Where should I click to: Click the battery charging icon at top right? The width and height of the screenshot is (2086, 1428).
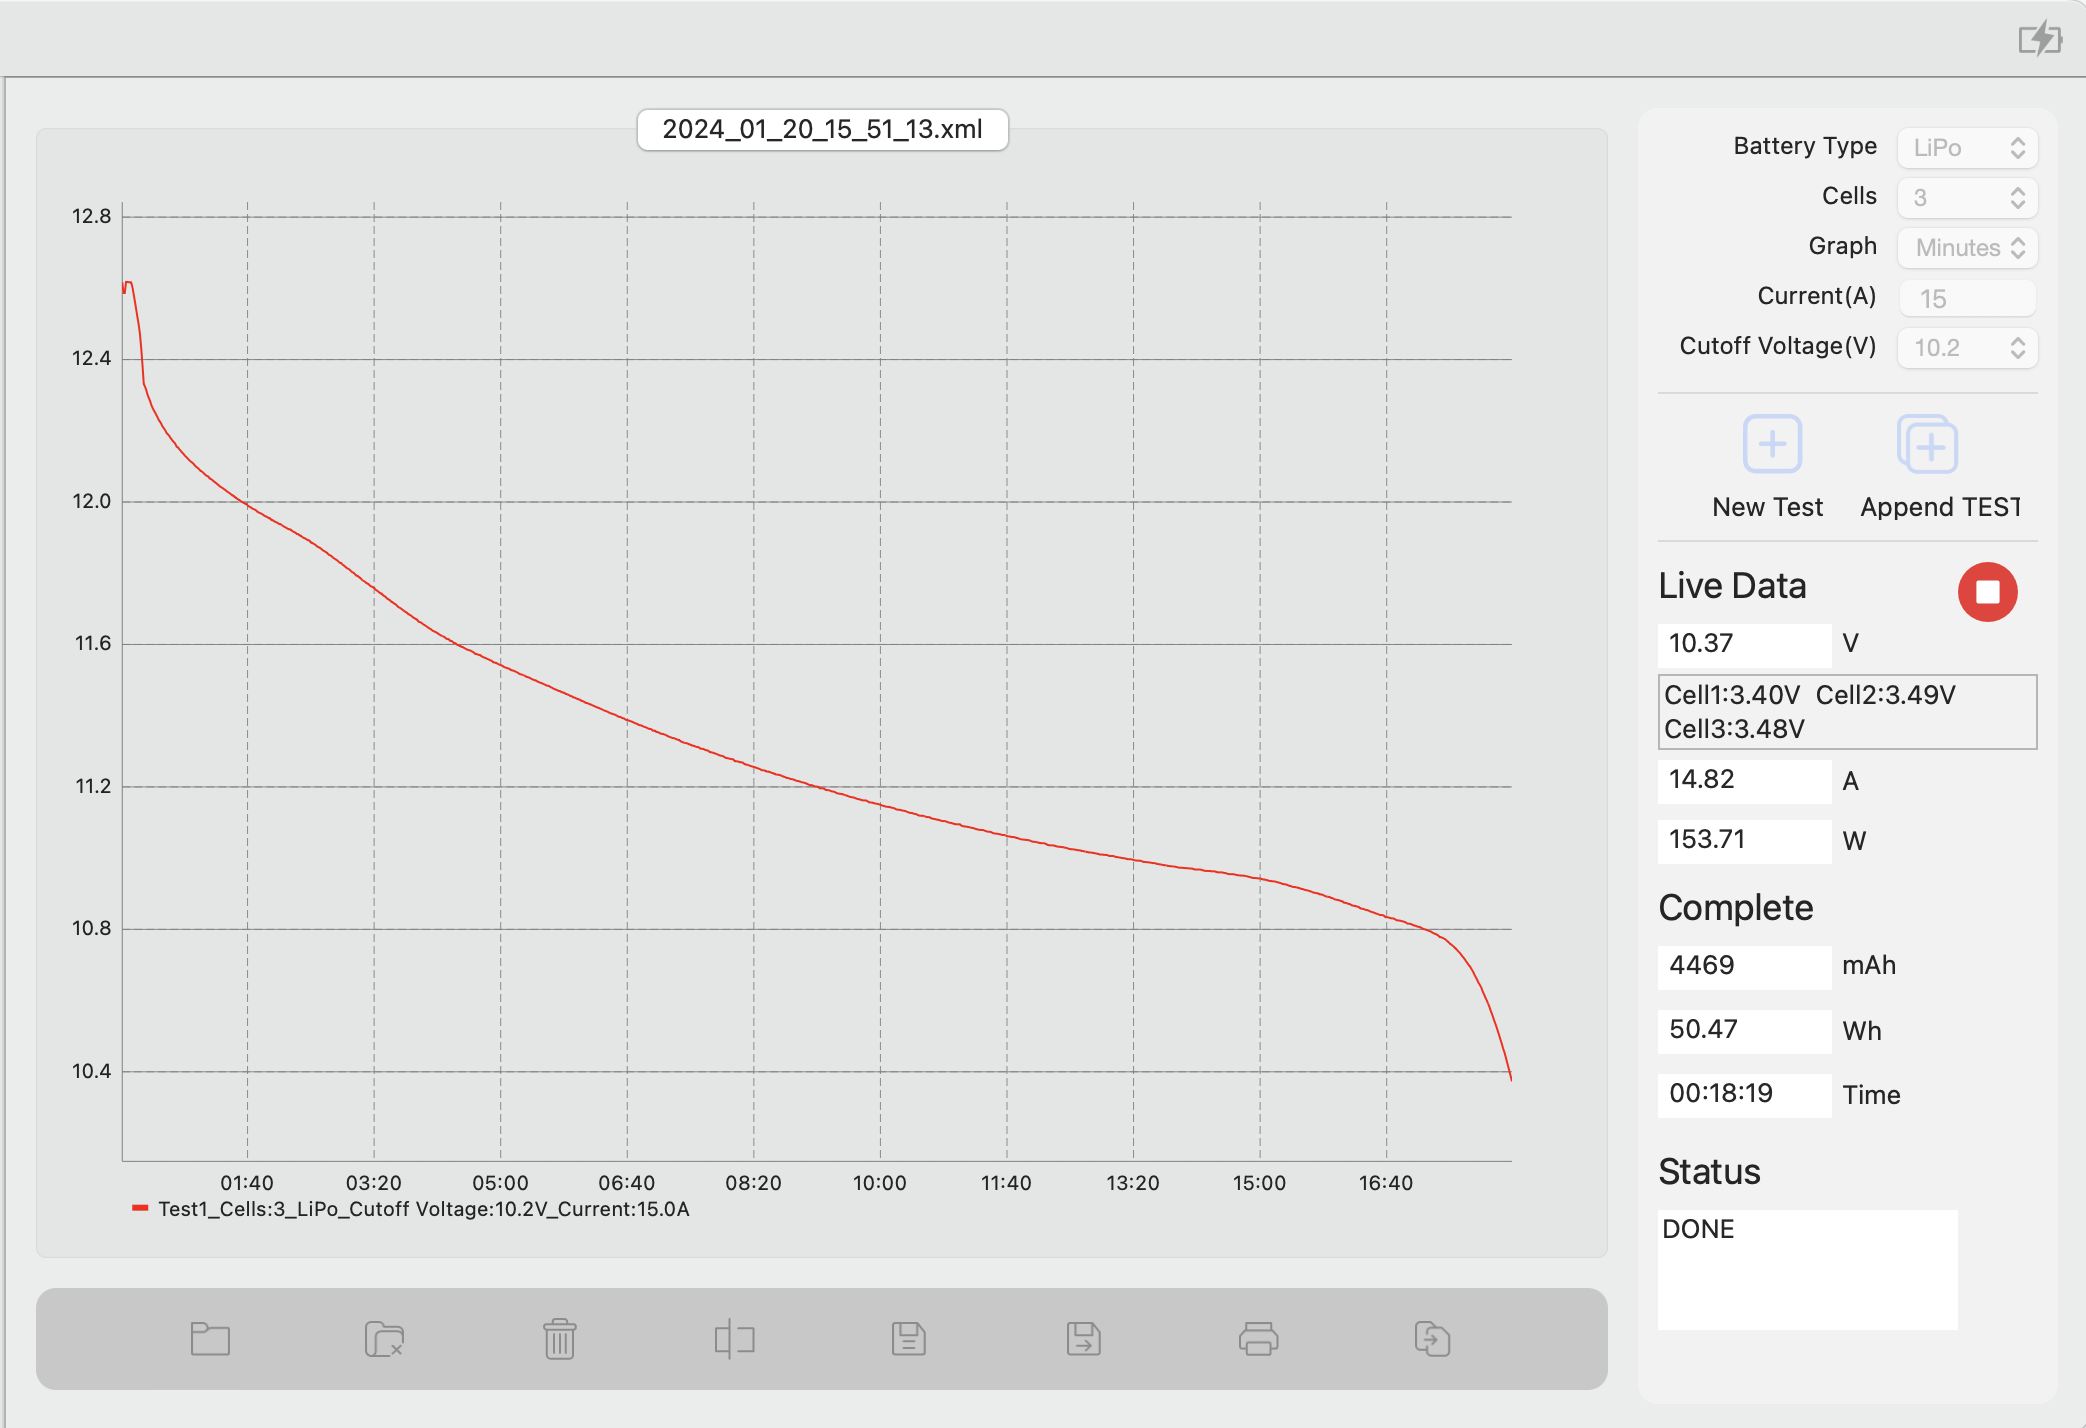pos(2039,39)
